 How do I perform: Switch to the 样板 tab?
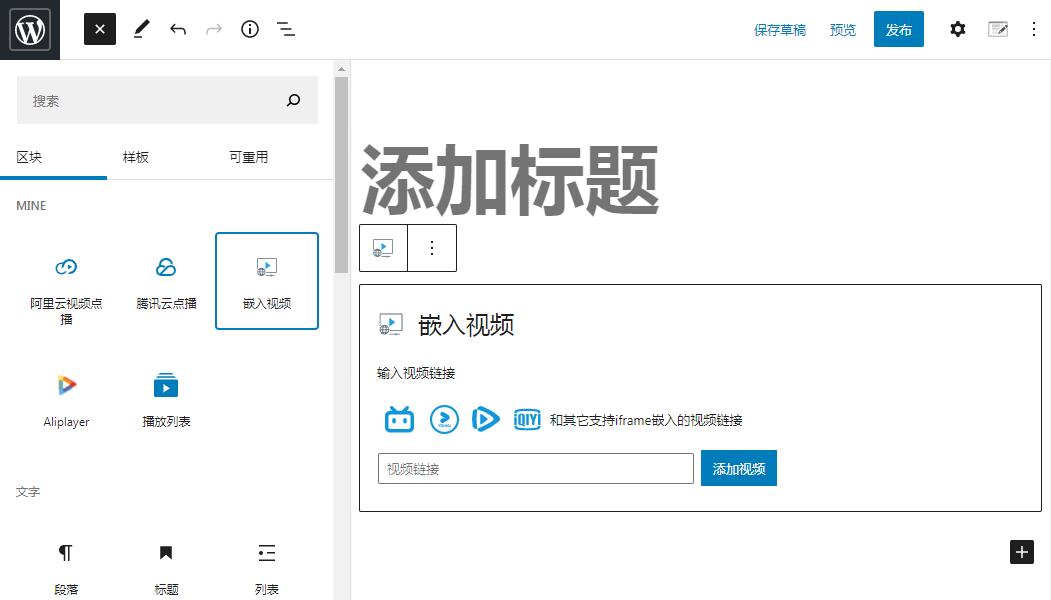[135, 157]
